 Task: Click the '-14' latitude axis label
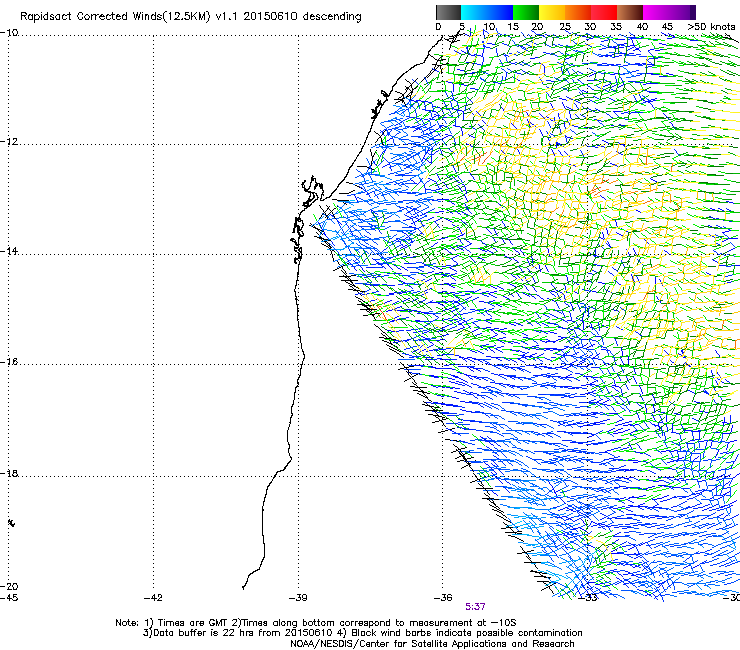click(10, 251)
